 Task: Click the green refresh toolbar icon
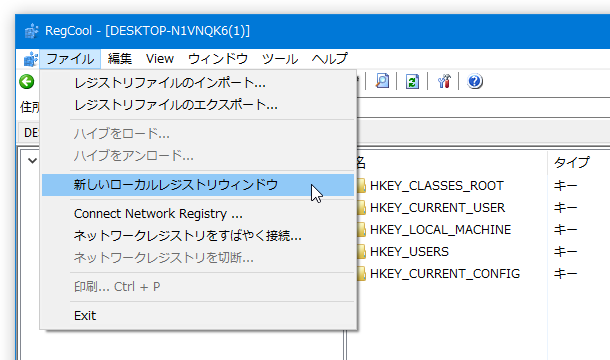tap(412, 81)
